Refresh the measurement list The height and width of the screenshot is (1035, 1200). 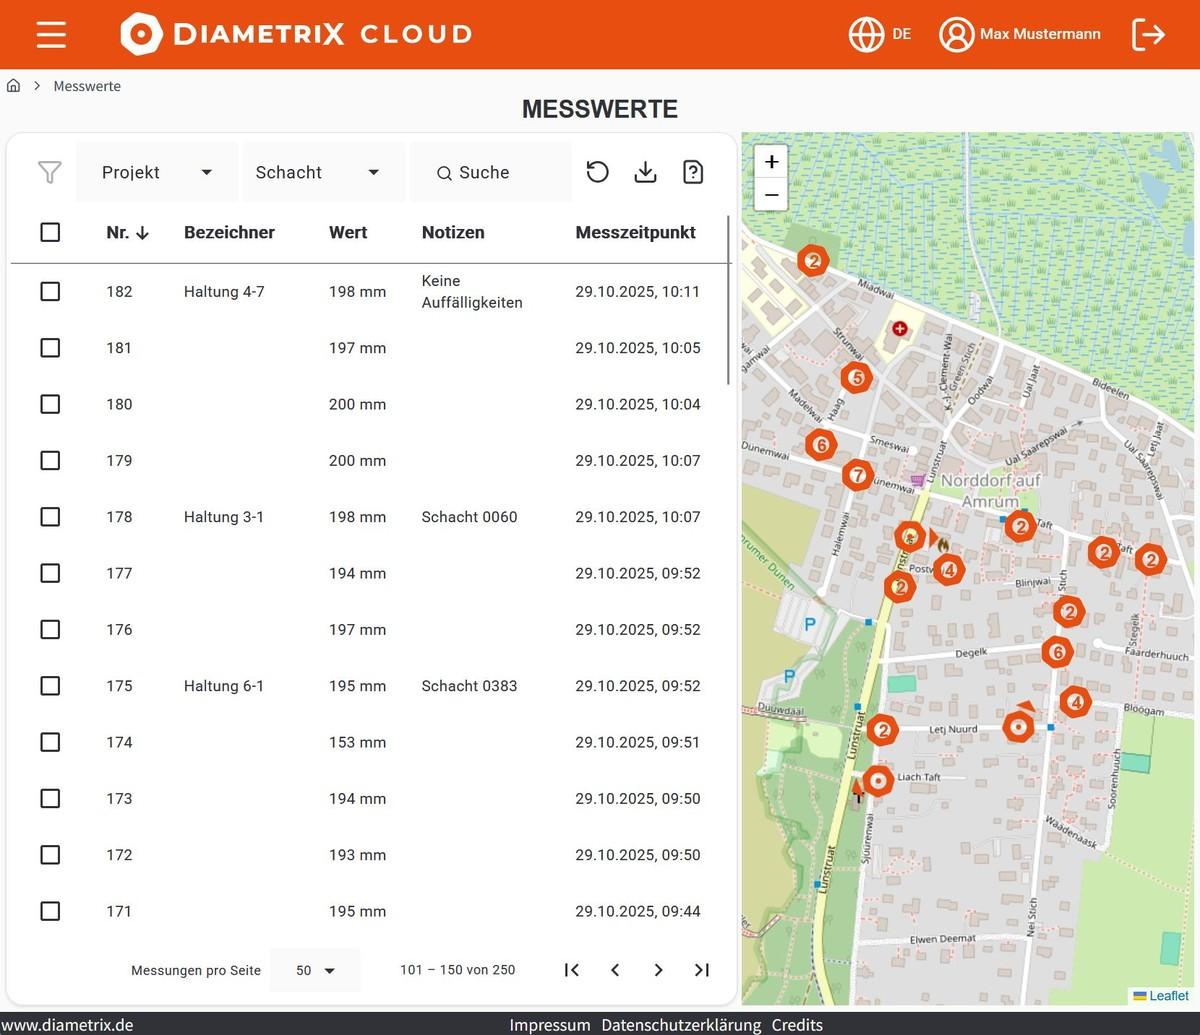click(597, 172)
